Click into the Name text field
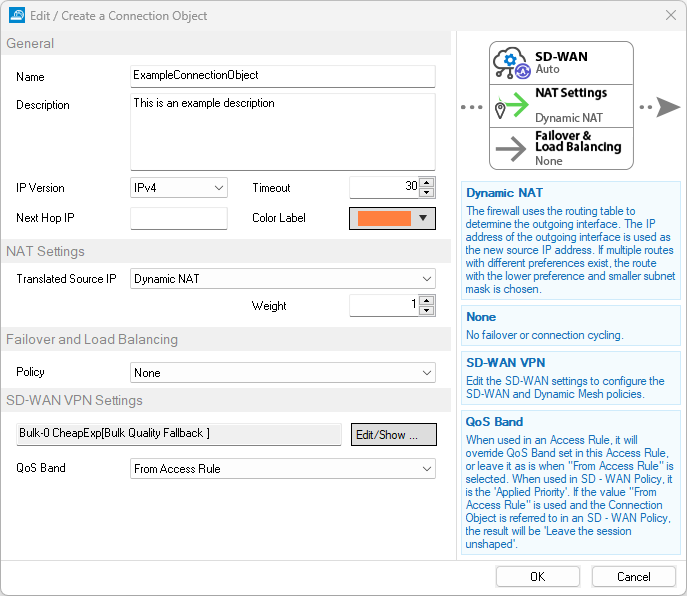 pyautogui.click(x=283, y=76)
